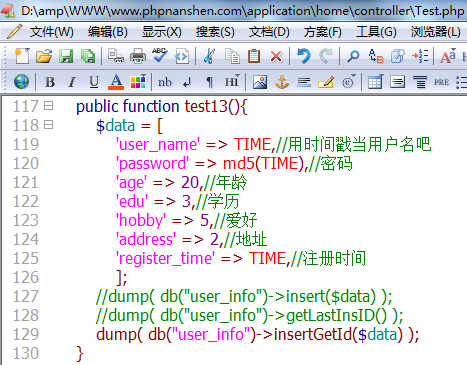Click the Open file folder icon
Image resolution: width=467 pixels, height=365 pixels.
(x=44, y=56)
